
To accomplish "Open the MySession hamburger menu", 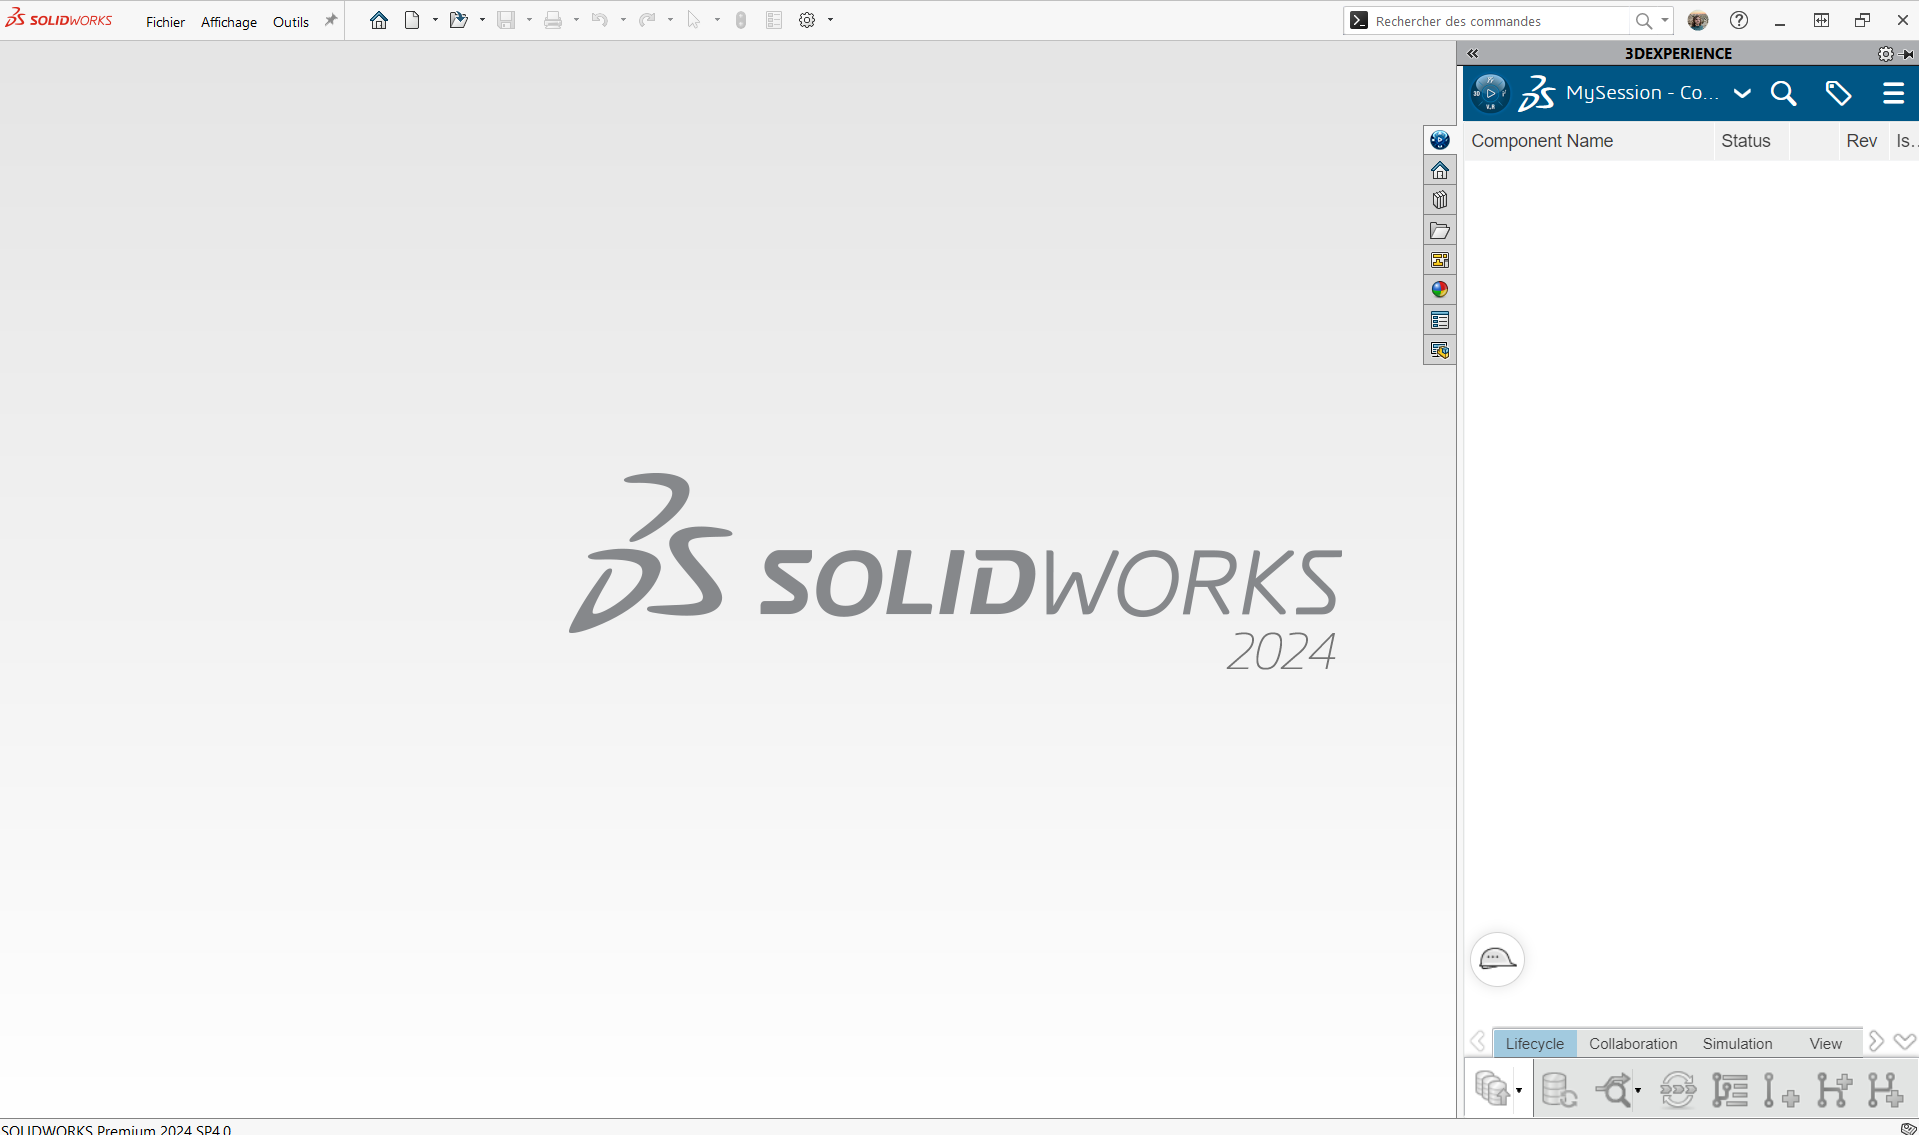I will [1893, 93].
